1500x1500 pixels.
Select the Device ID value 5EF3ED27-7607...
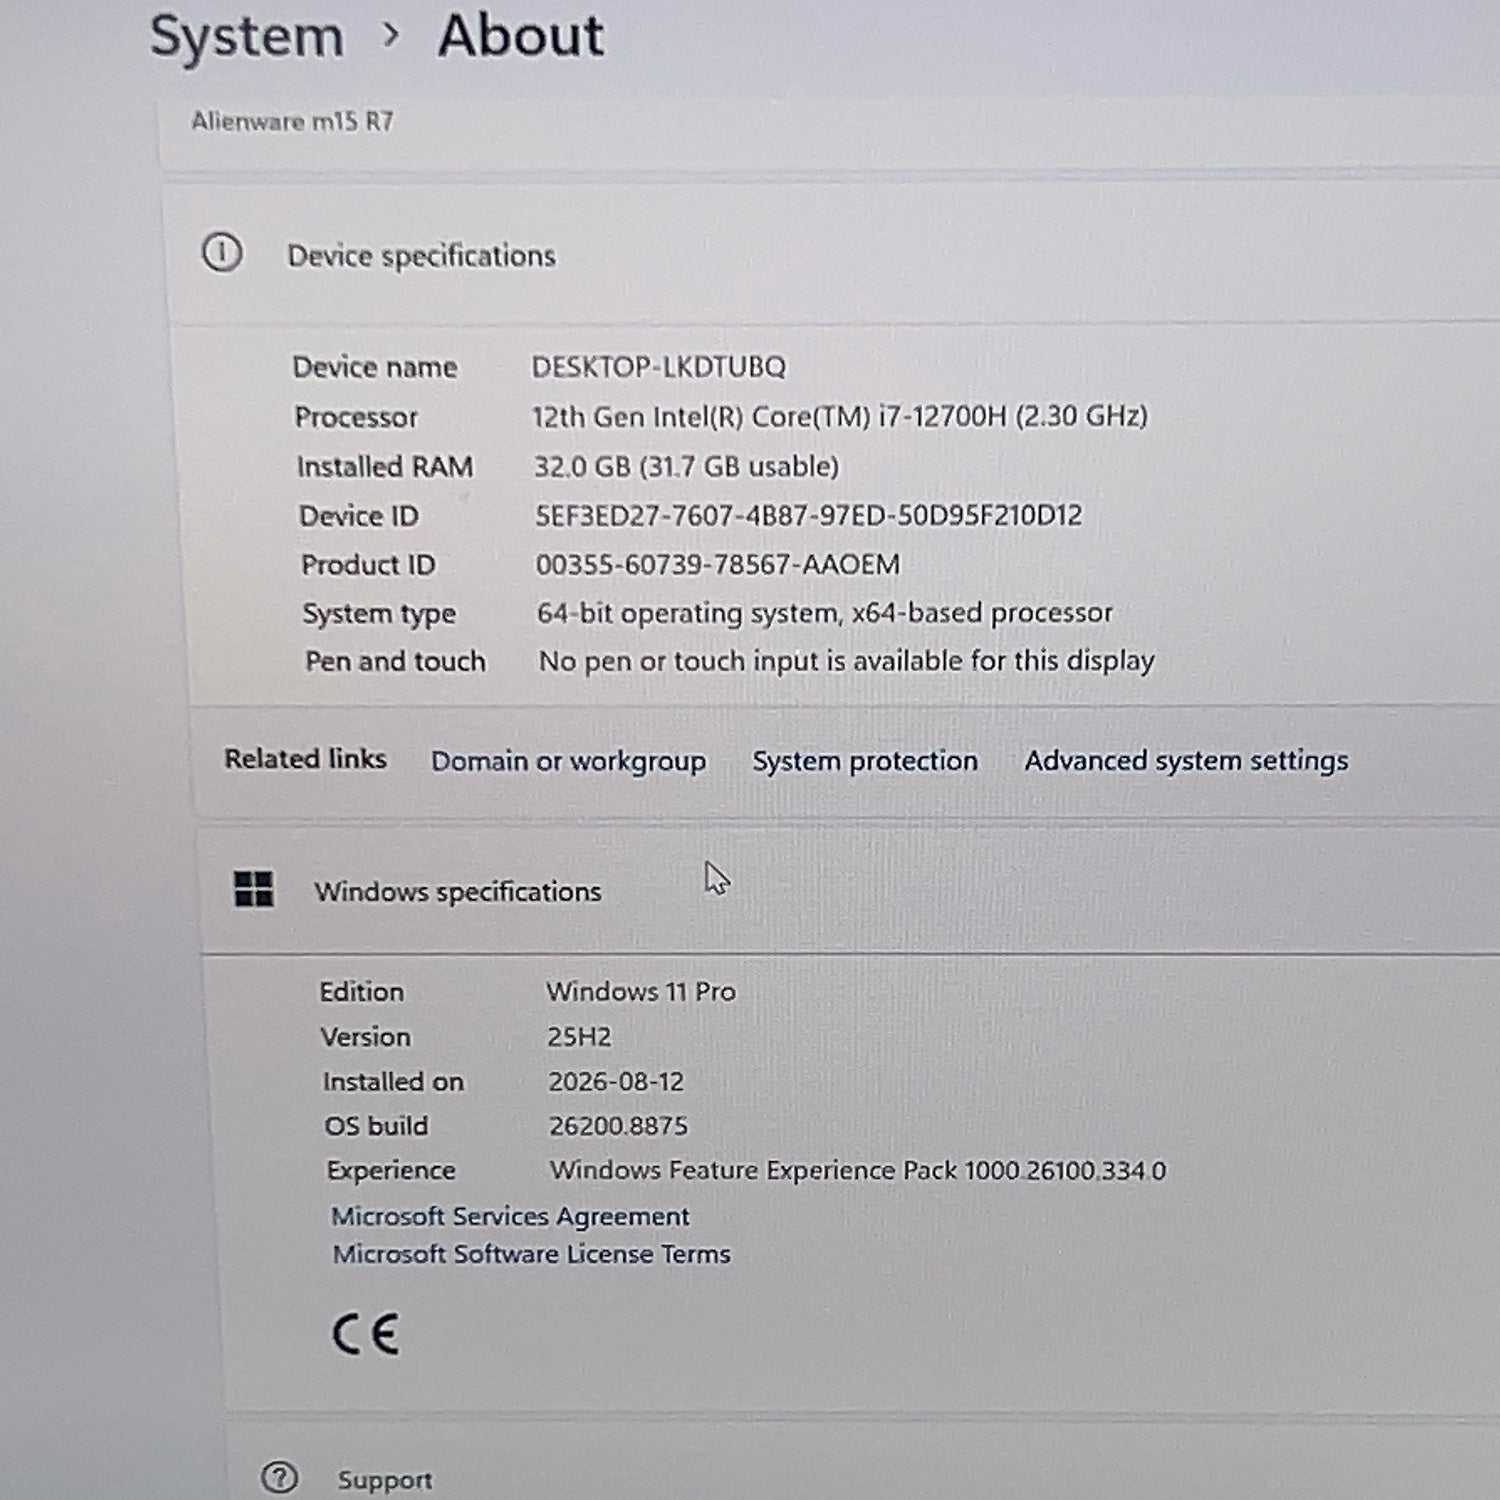[808, 515]
